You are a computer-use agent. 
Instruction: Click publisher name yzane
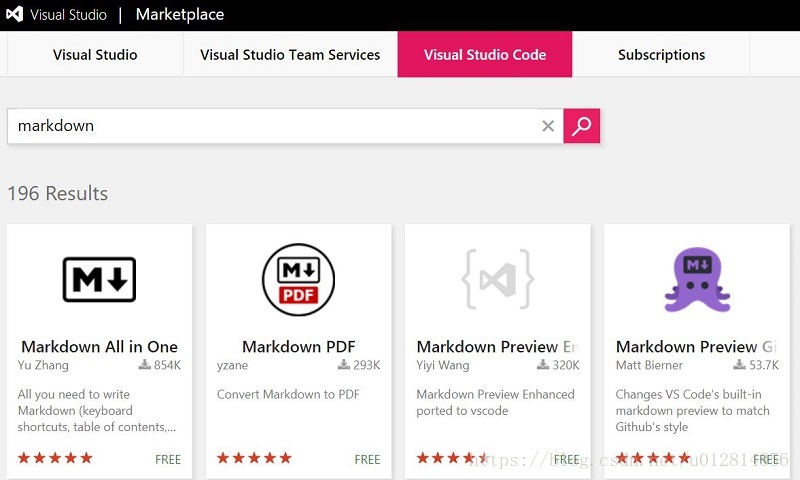[232, 366]
